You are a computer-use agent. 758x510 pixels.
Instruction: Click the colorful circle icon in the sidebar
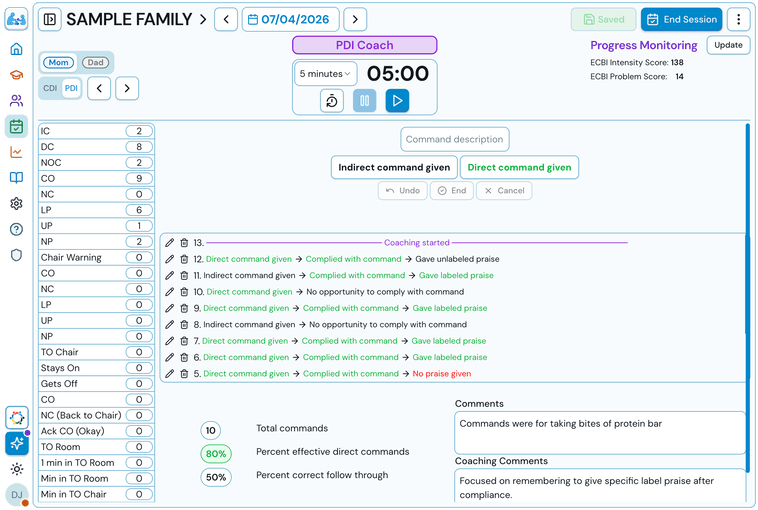(x=17, y=418)
